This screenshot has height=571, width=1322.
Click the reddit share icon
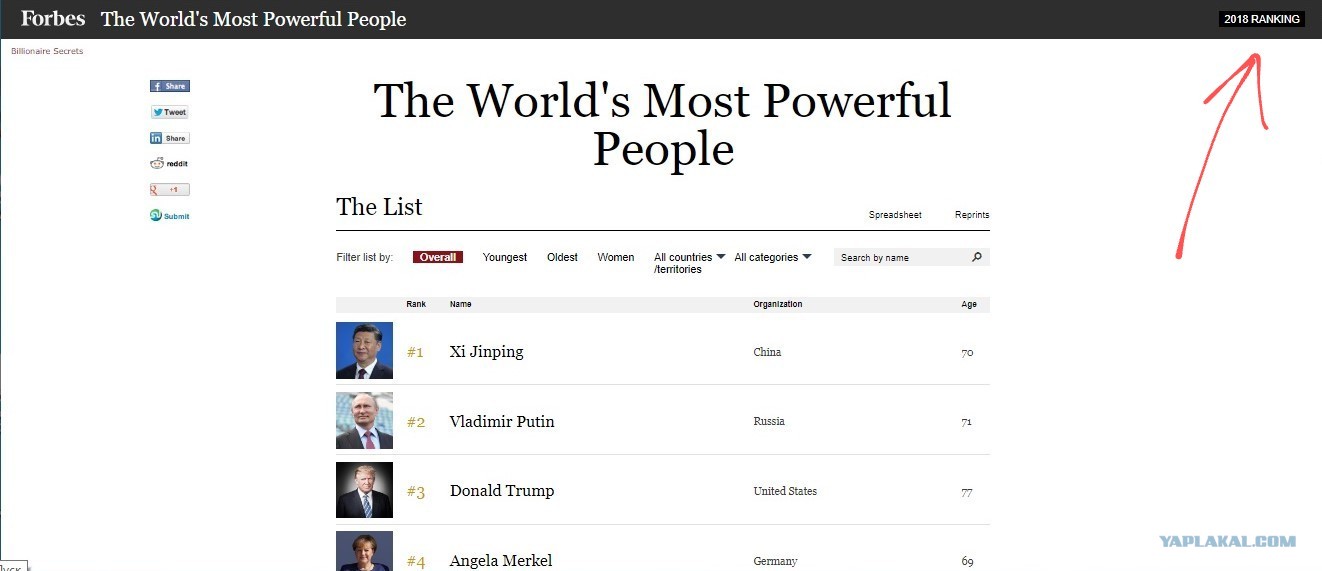pyautogui.click(x=169, y=163)
